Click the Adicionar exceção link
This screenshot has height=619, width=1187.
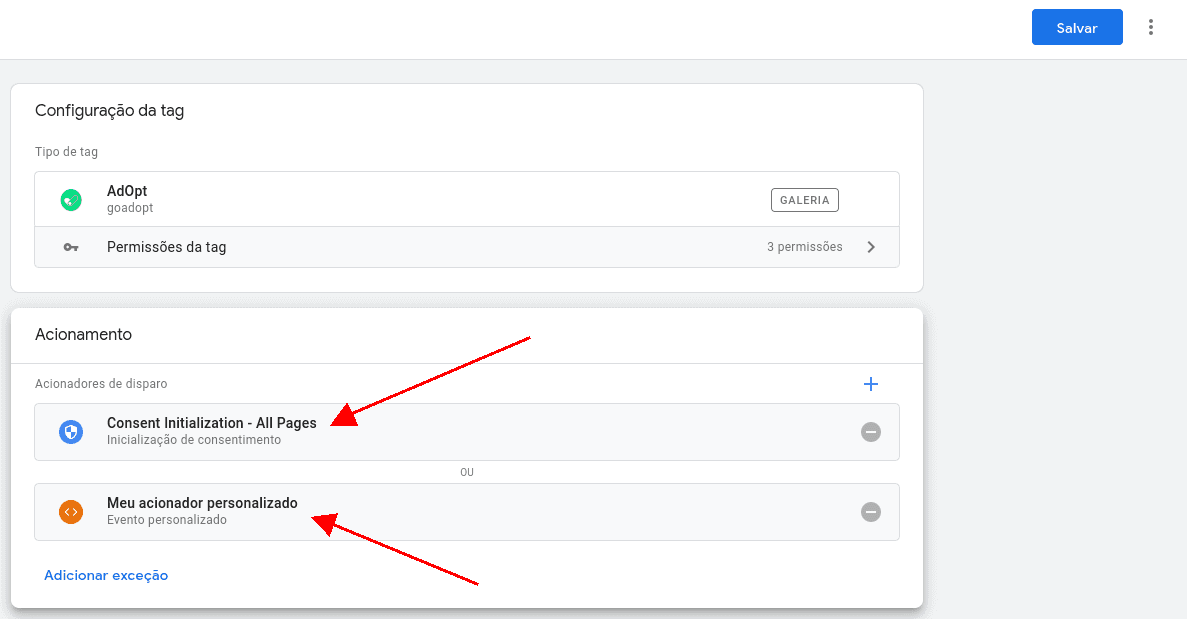tap(106, 575)
